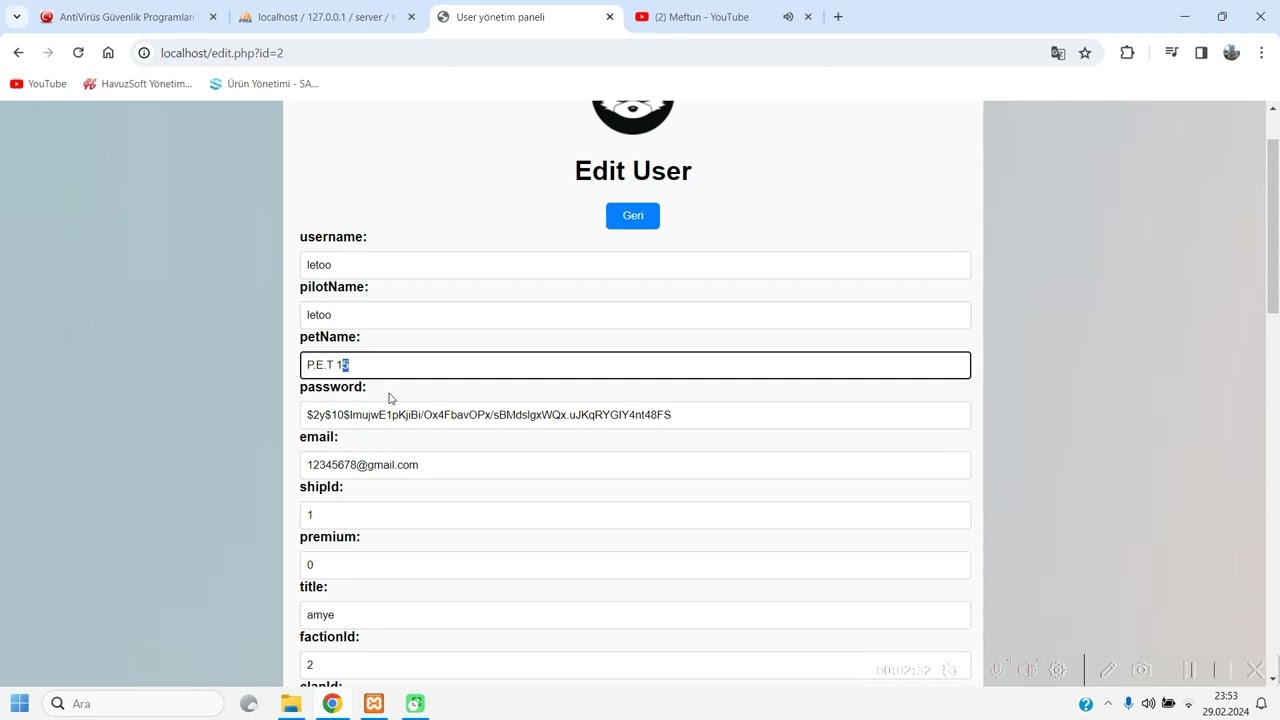Toggle the recorder speaker icon
This screenshot has height=720, width=1280.
[x=1027, y=670]
